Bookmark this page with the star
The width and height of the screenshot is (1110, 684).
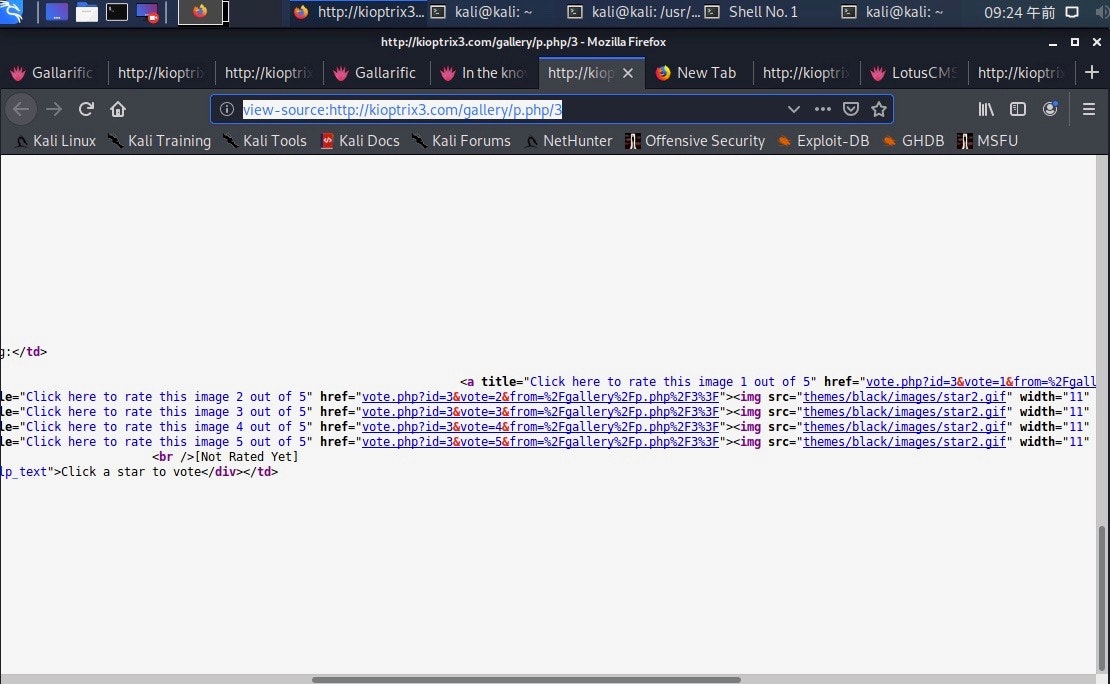click(879, 109)
